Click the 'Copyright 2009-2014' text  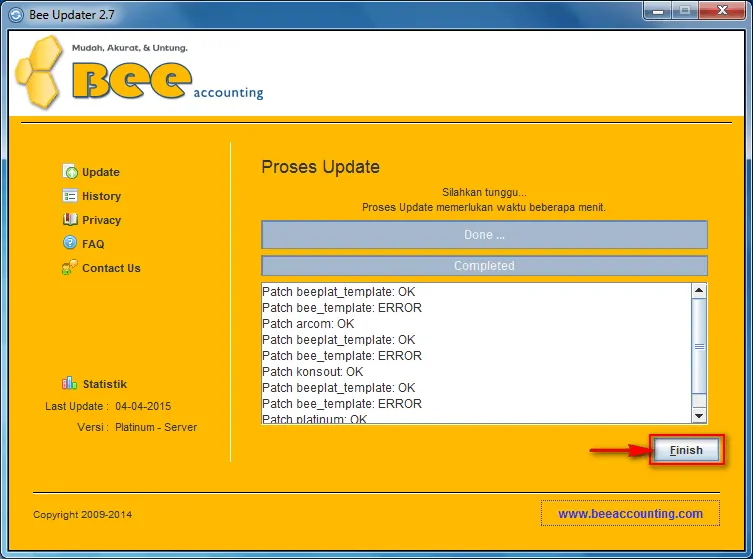[83, 514]
